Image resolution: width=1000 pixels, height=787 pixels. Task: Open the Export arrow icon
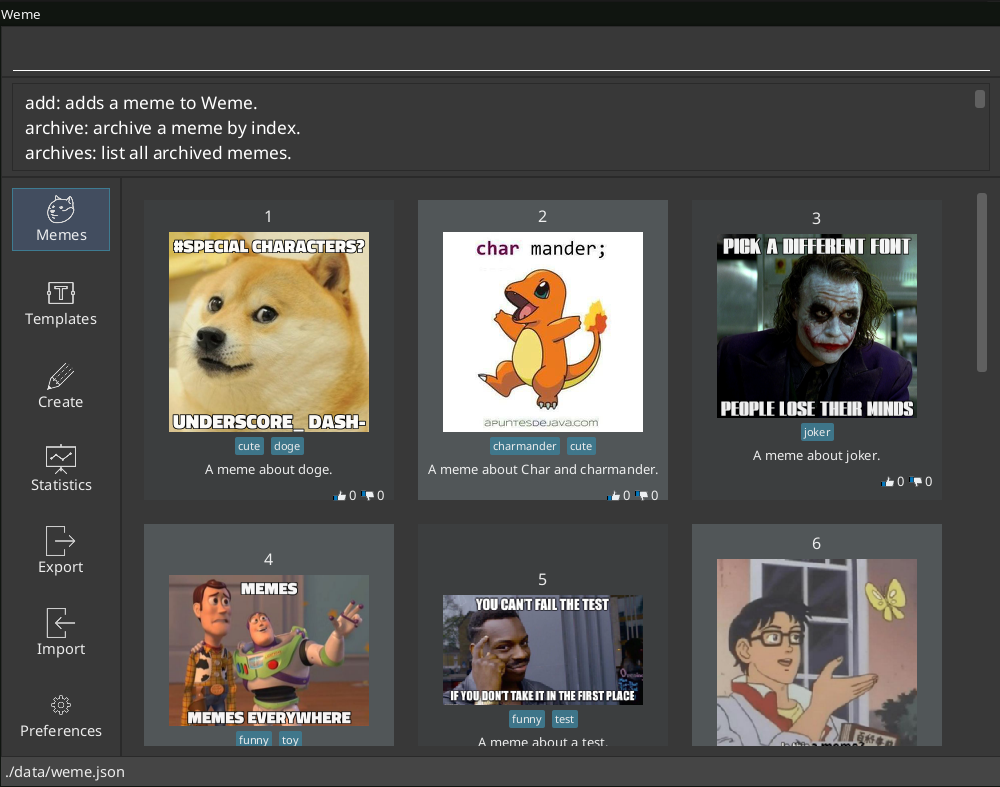[x=61, y=541]
